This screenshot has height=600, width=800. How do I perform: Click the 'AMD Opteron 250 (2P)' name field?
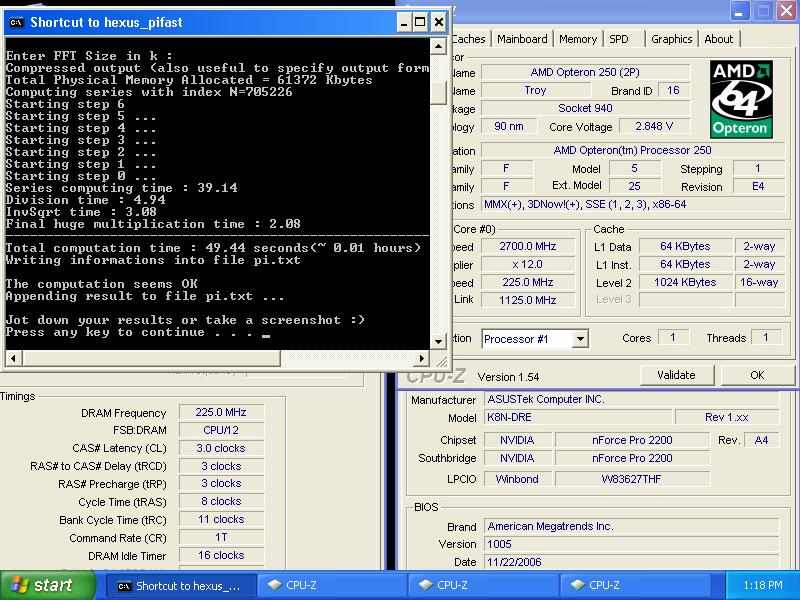point(585,72)
